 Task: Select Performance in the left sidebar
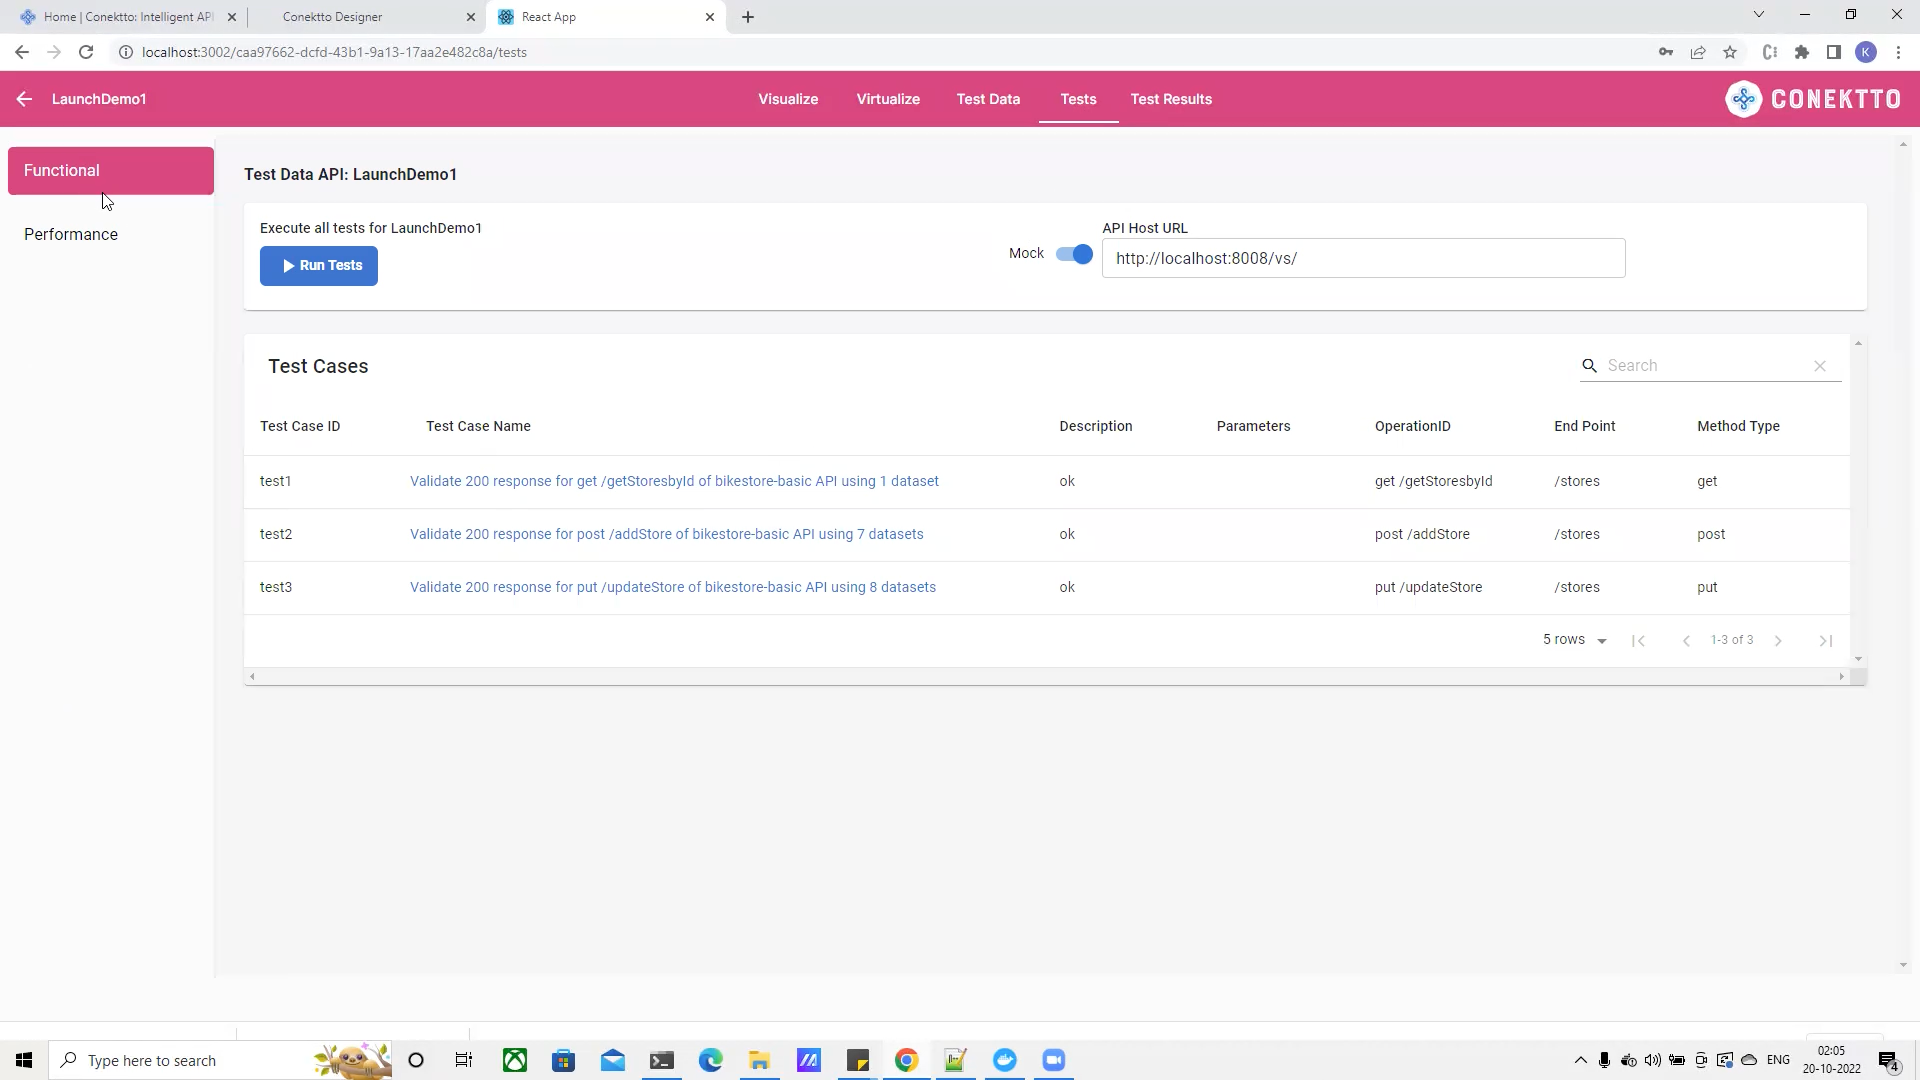click(x=71, y=234)
